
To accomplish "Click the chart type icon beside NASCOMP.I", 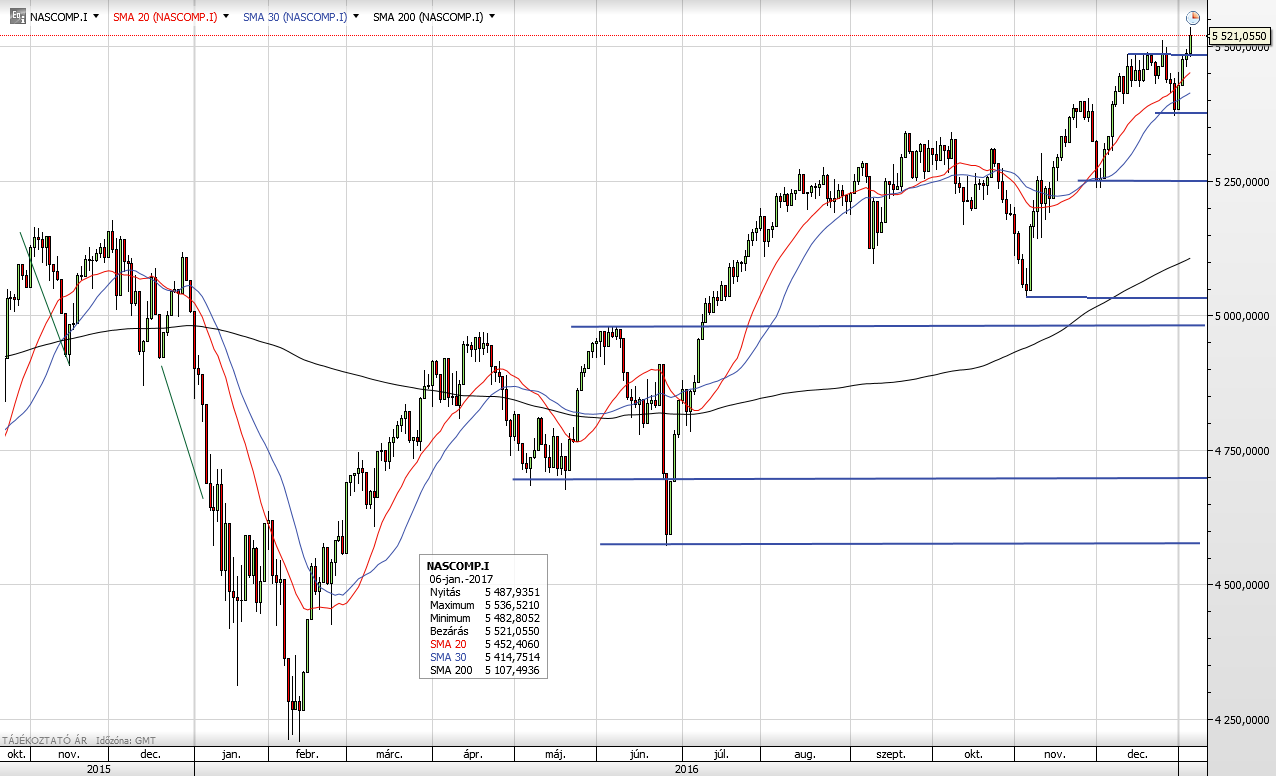I will coord(17,16).
